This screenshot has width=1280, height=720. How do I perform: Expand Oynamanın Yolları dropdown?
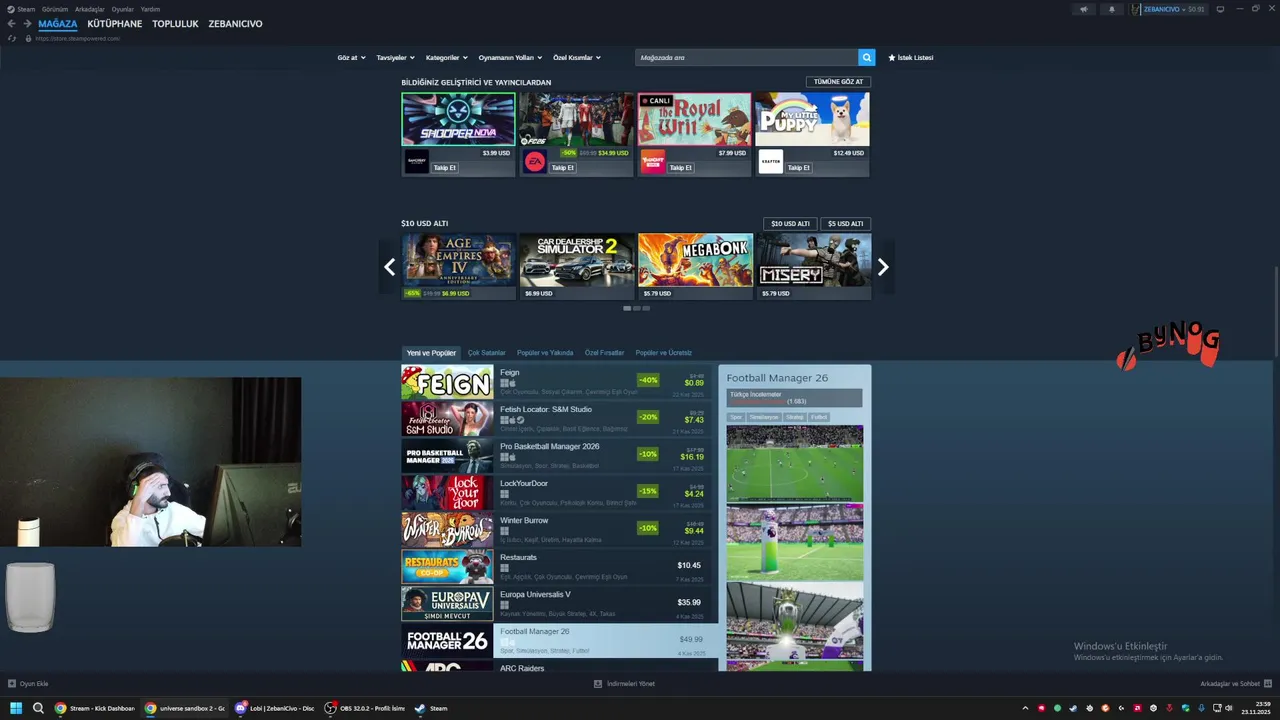click(x=510, y=58)
